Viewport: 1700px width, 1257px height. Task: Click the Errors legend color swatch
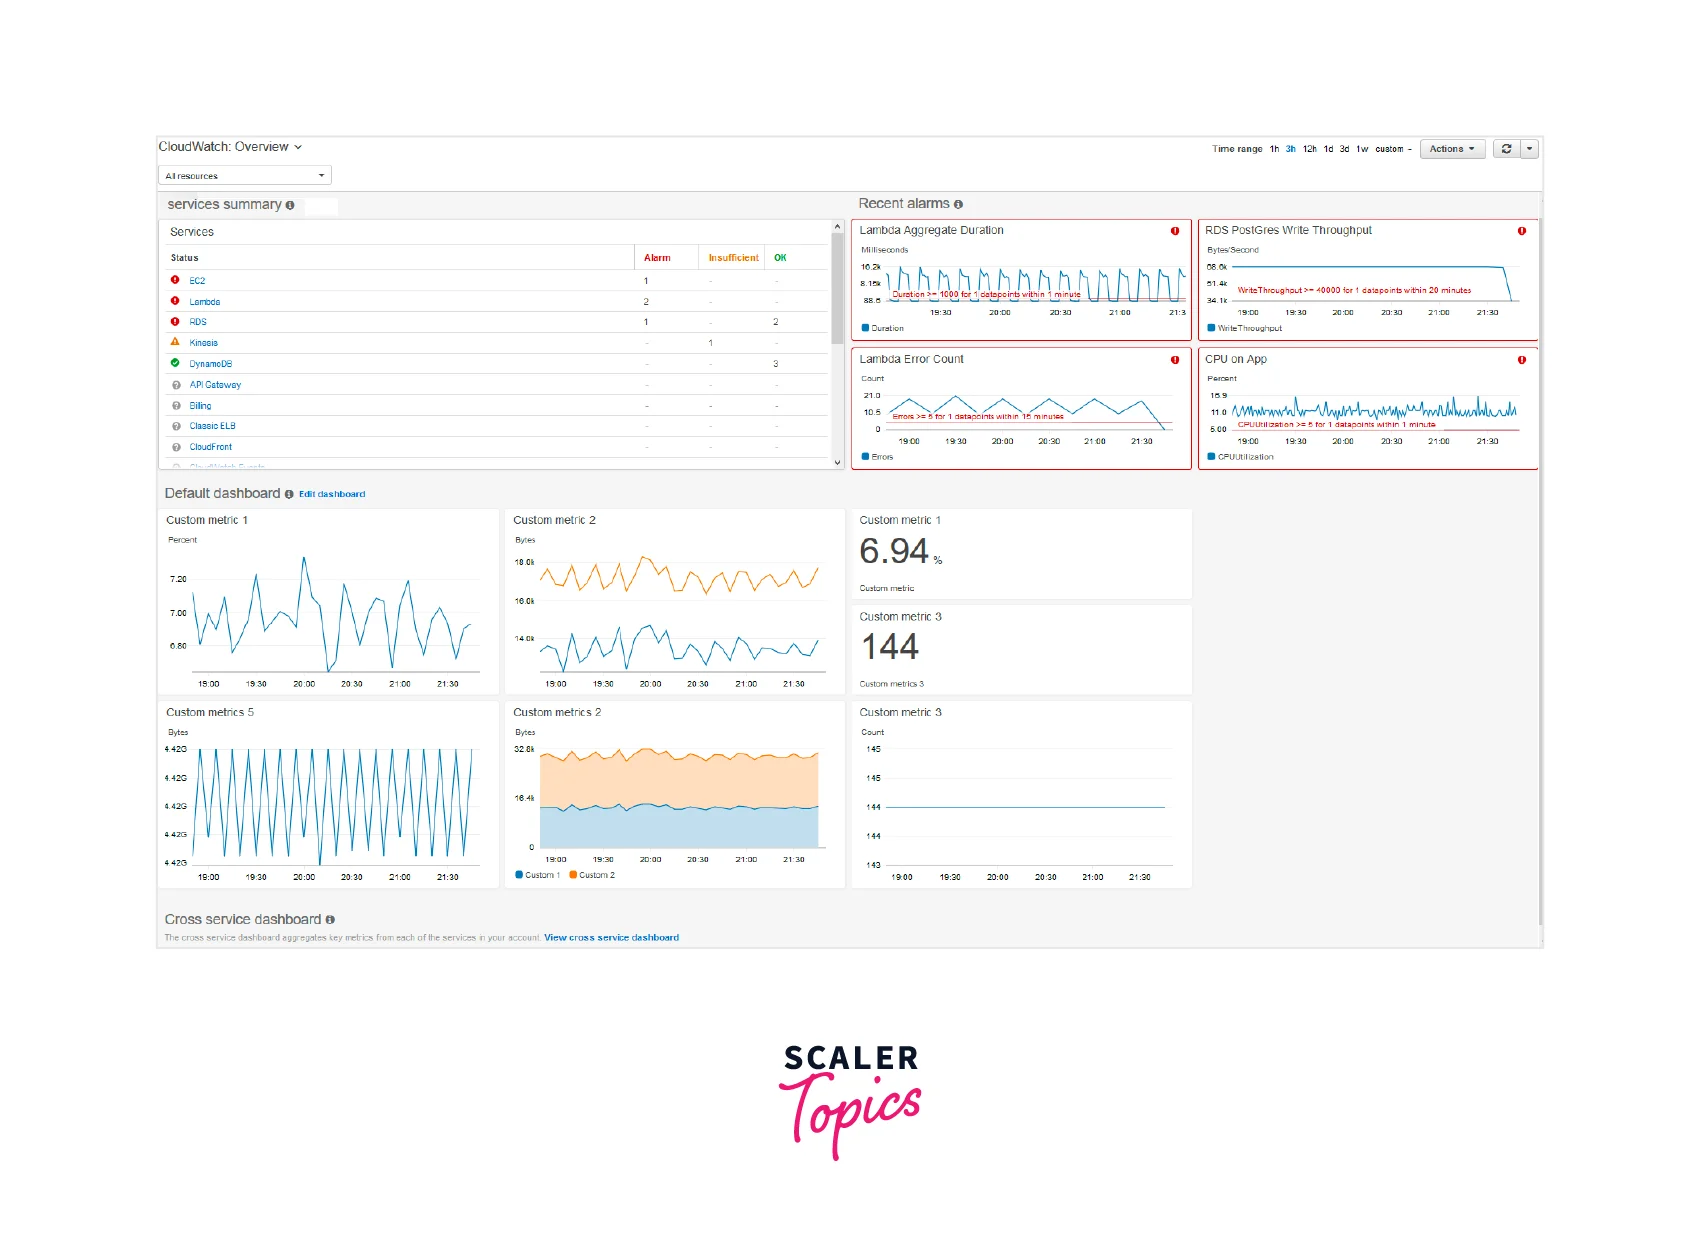point(866,457)
